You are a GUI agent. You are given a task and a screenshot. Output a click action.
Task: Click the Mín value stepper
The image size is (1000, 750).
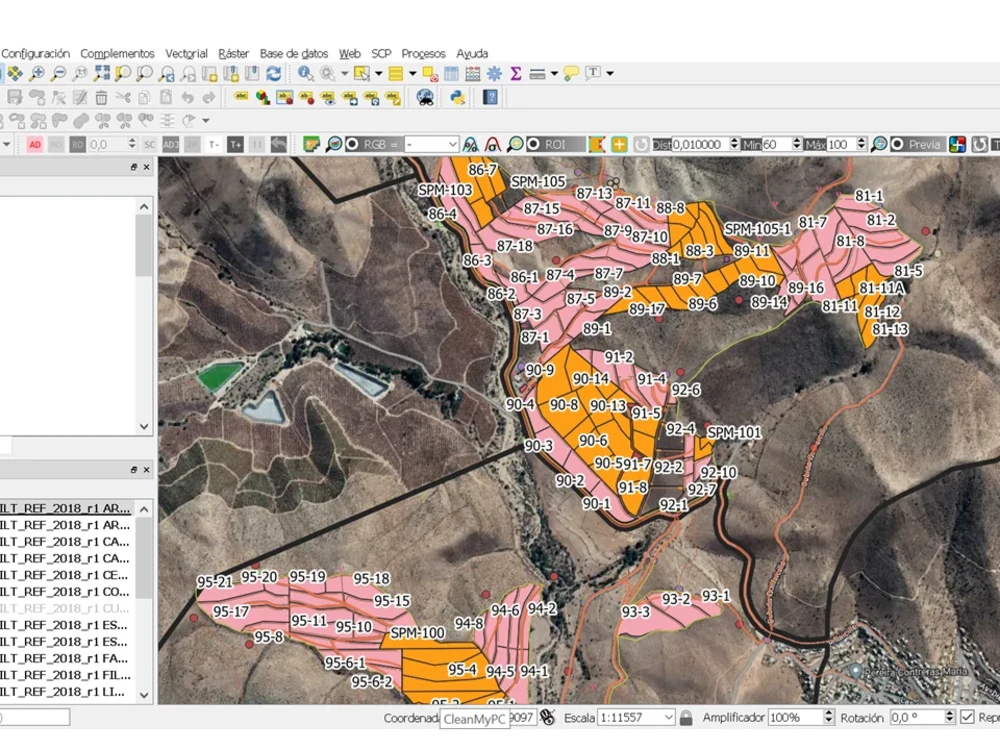(x=797, y=145)
